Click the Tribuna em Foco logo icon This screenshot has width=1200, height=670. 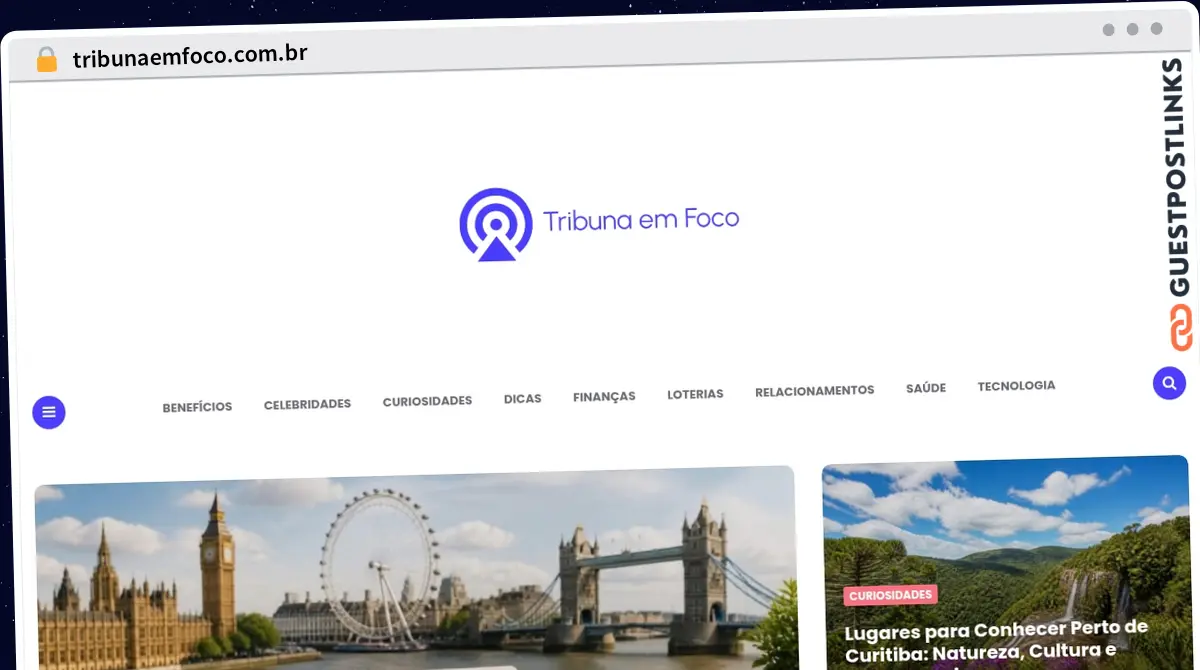[496, 225]
